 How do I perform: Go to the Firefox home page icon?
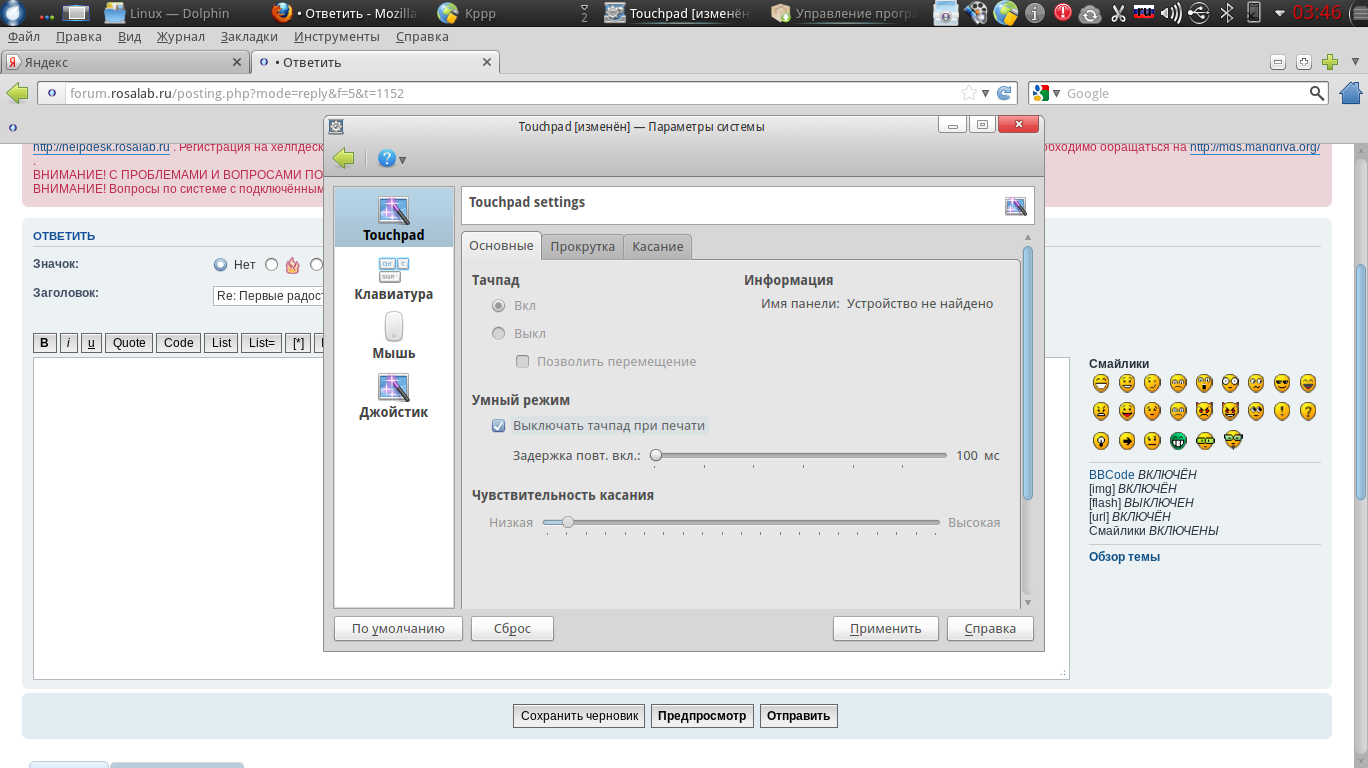(1351, 93)
